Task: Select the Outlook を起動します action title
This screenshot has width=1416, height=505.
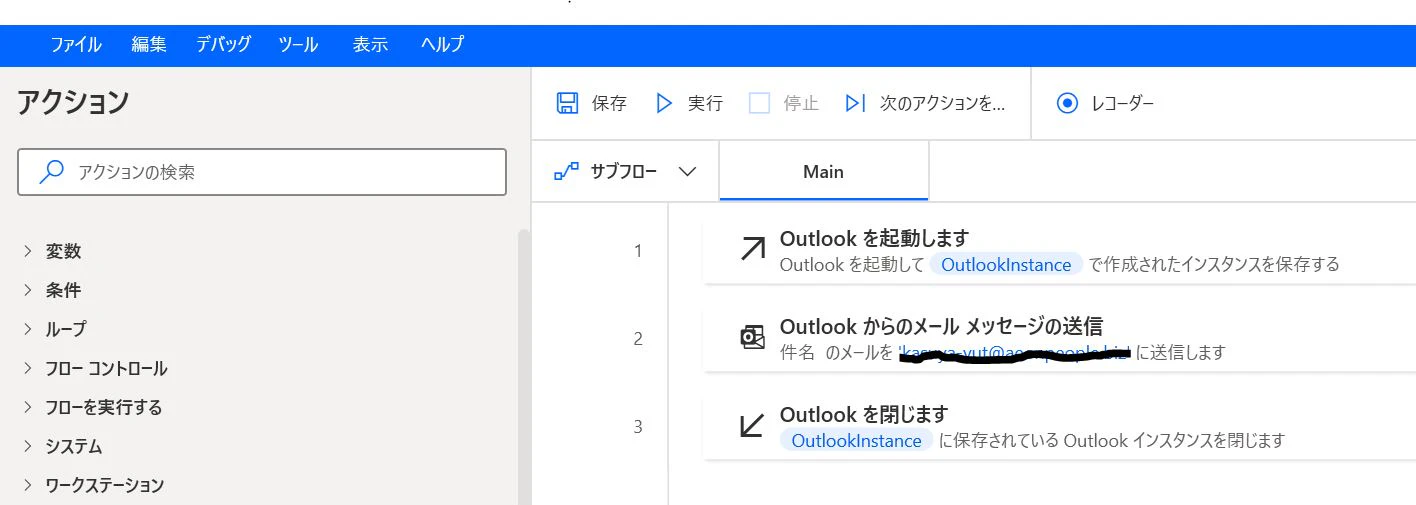Action: [874, 238]
